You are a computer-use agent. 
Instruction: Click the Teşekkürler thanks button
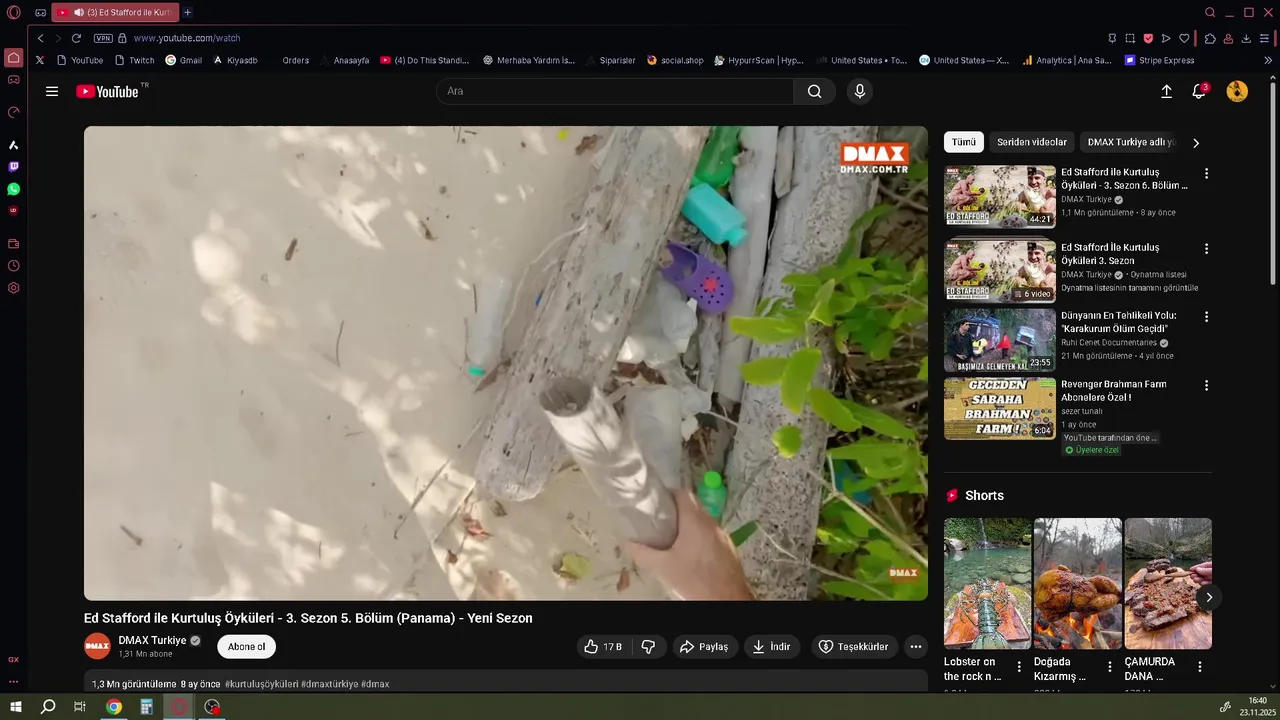point(853,647)
